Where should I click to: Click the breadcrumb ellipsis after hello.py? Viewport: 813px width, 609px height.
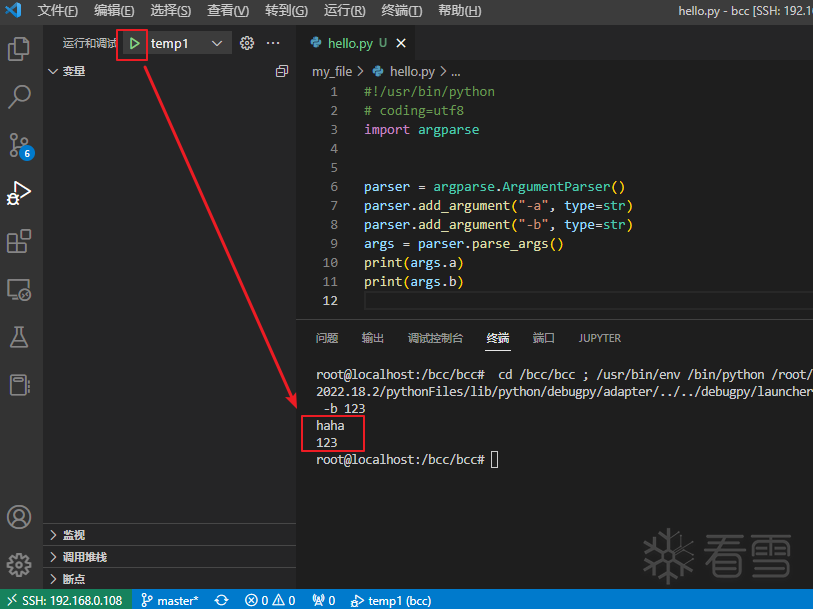pyautogui.click(x=456, y=72)
